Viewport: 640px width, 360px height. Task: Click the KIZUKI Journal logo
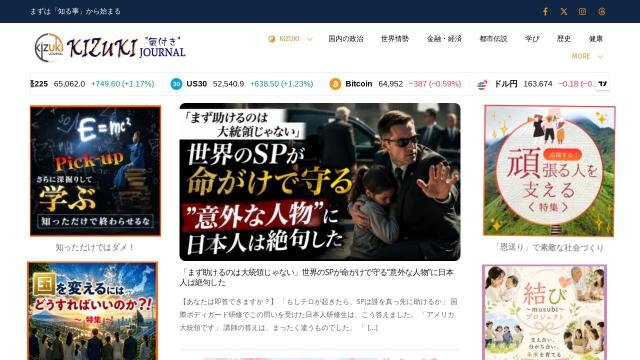click(x=110, y=47)
